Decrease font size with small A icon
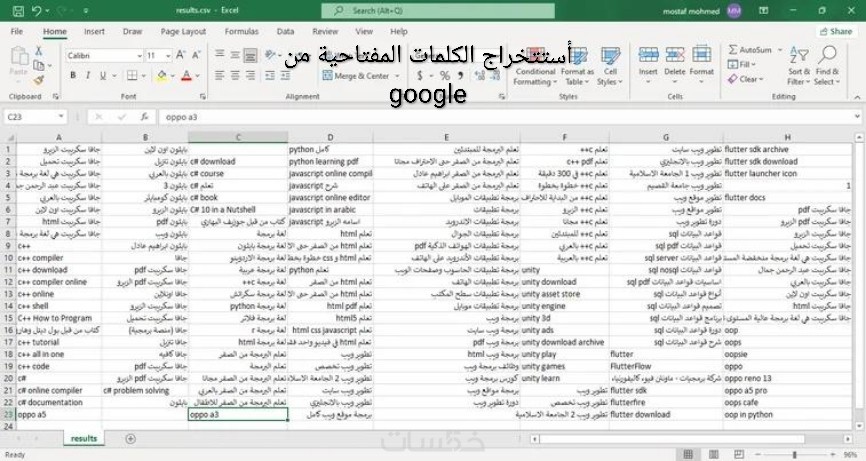 (x=196, y=55)
